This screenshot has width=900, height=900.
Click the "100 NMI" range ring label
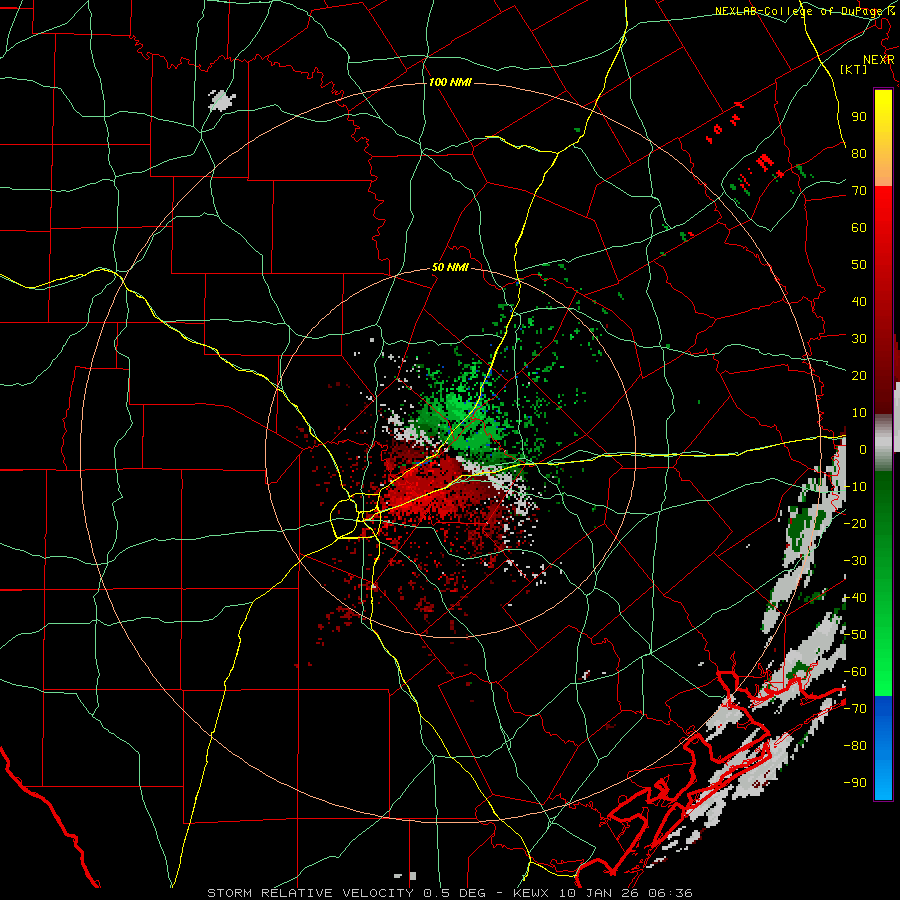click(450, 83)
